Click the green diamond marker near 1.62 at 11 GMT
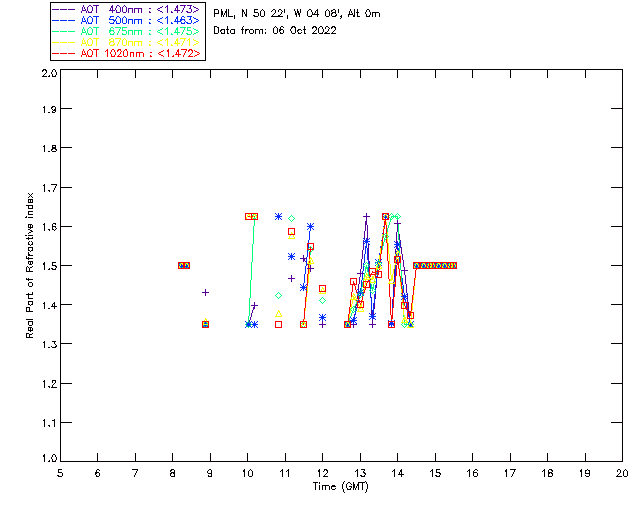Screen dimensions: 640x512 click(x=291, y=218)
